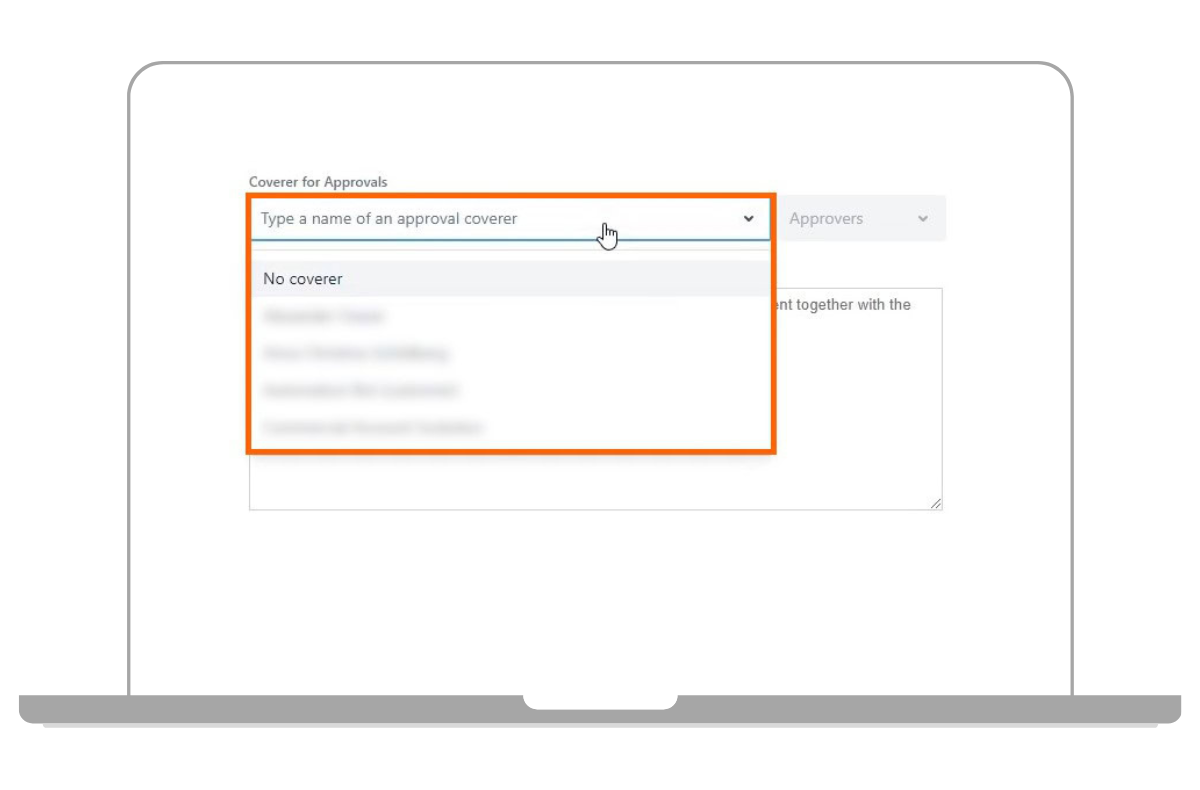
Task: Grab the comment box resize handle
Action: (x=936, y=504)
